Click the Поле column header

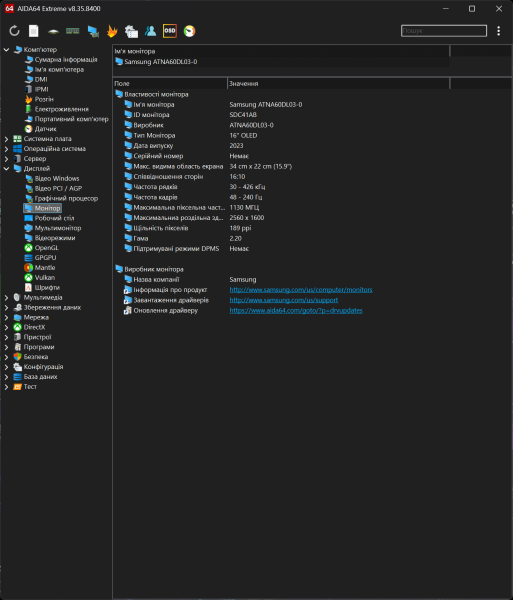pos(170,83)
